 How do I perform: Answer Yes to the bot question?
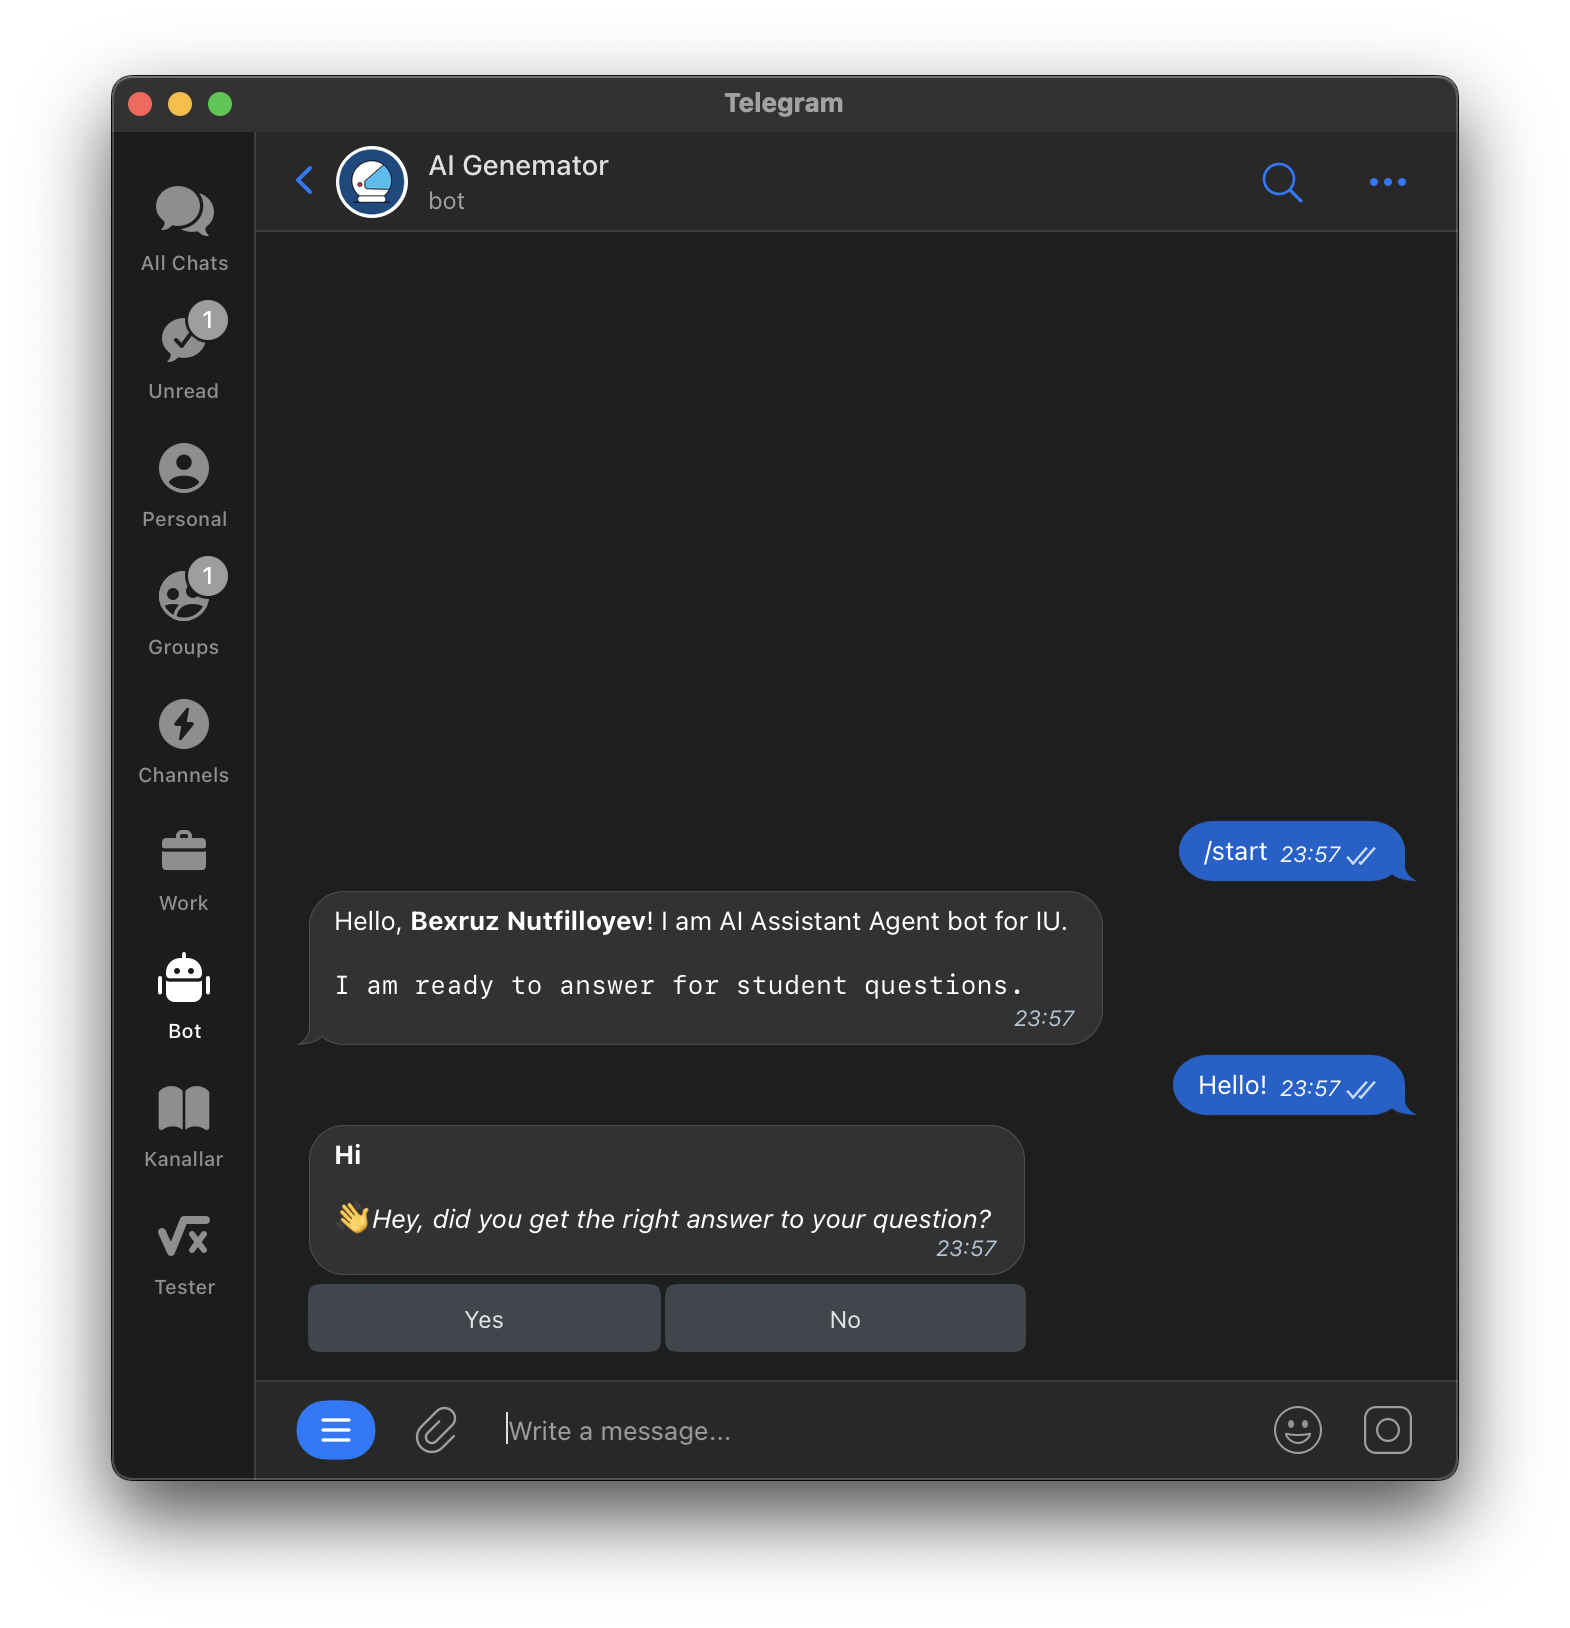[x=484, y=1319]
